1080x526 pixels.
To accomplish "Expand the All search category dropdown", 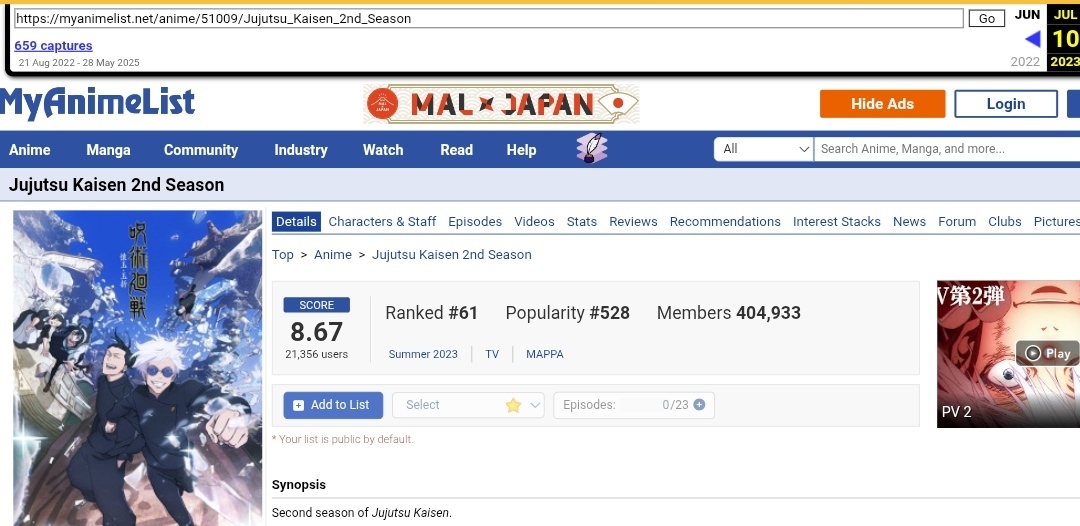I will pos(765,149).
